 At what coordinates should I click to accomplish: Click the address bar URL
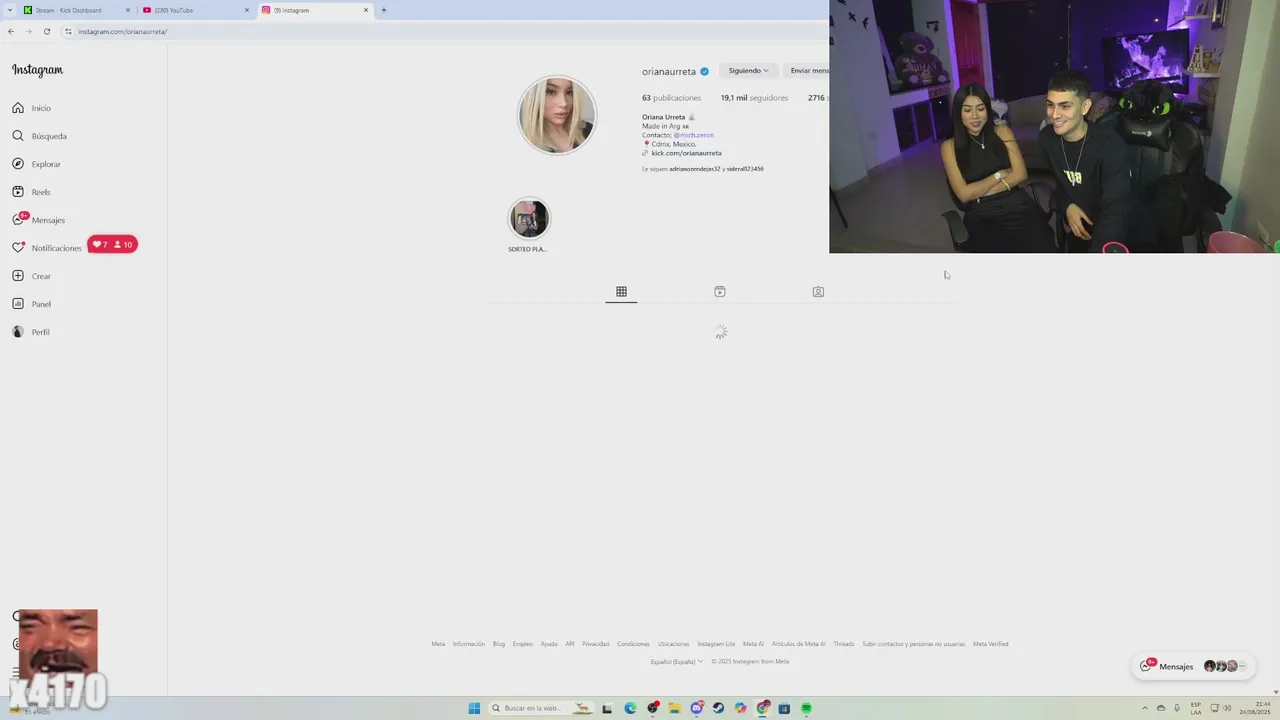[122, 32]
